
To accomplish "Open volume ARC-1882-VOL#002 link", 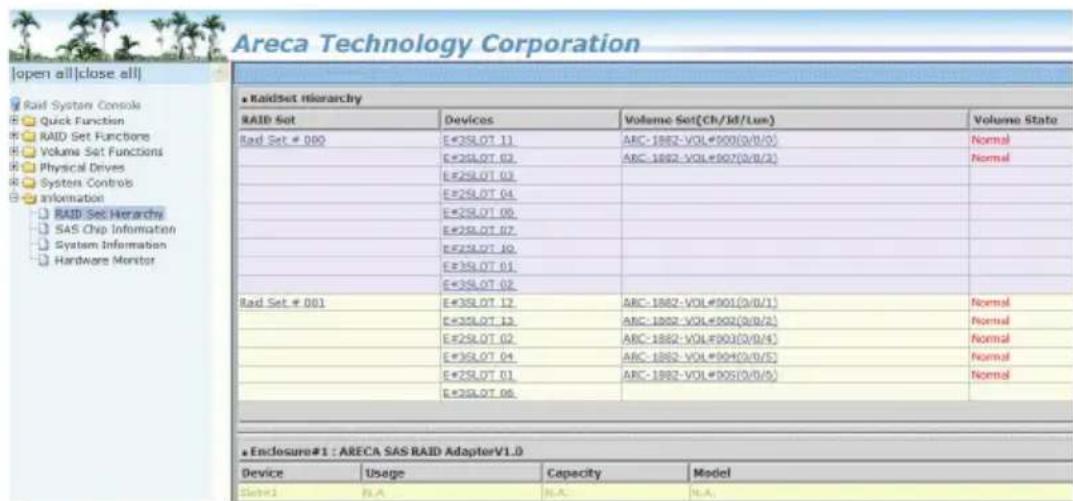I will (x=701, y=321).
